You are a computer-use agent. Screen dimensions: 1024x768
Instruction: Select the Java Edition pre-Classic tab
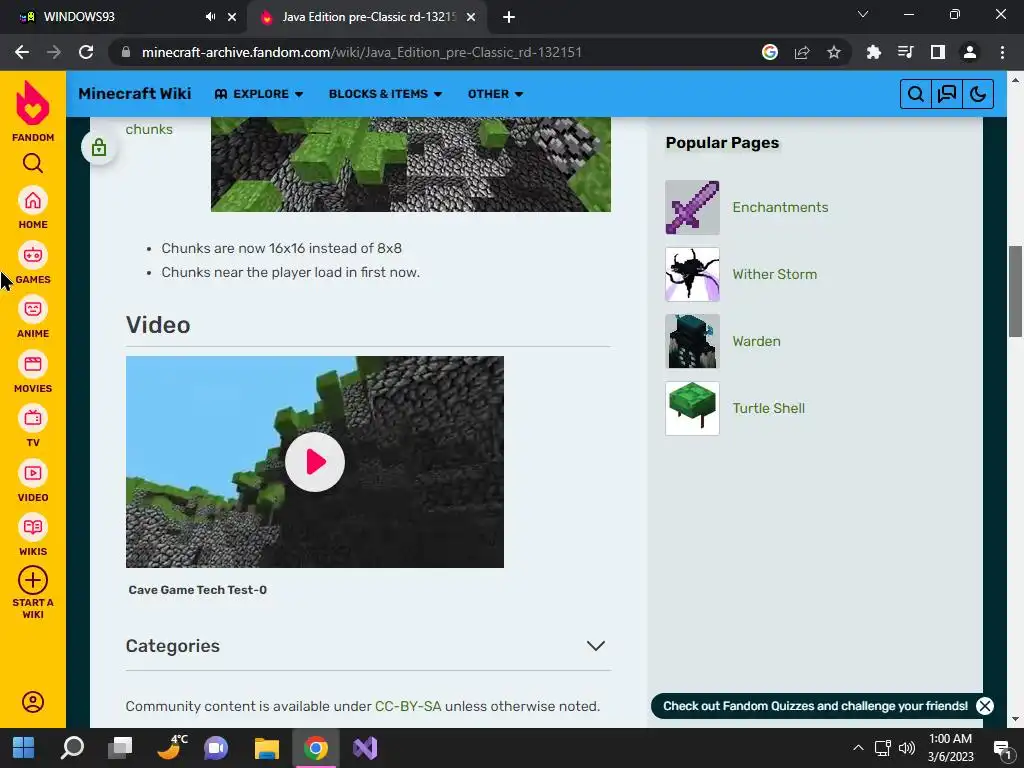[369, 17]
